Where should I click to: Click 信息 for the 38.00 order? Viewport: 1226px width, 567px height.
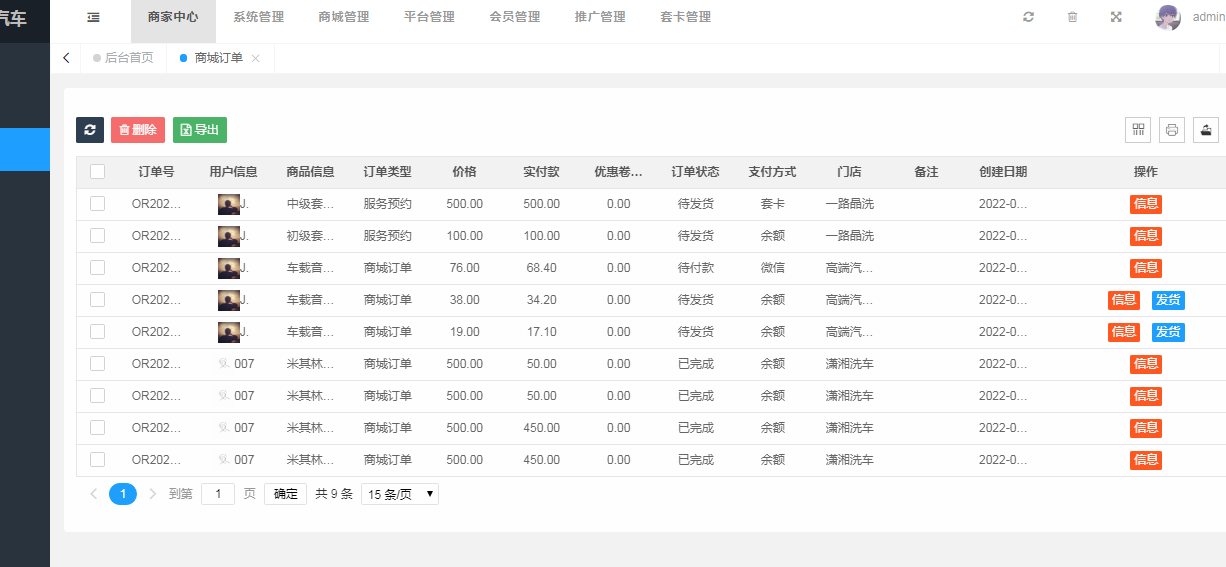tap(1124, 300)
